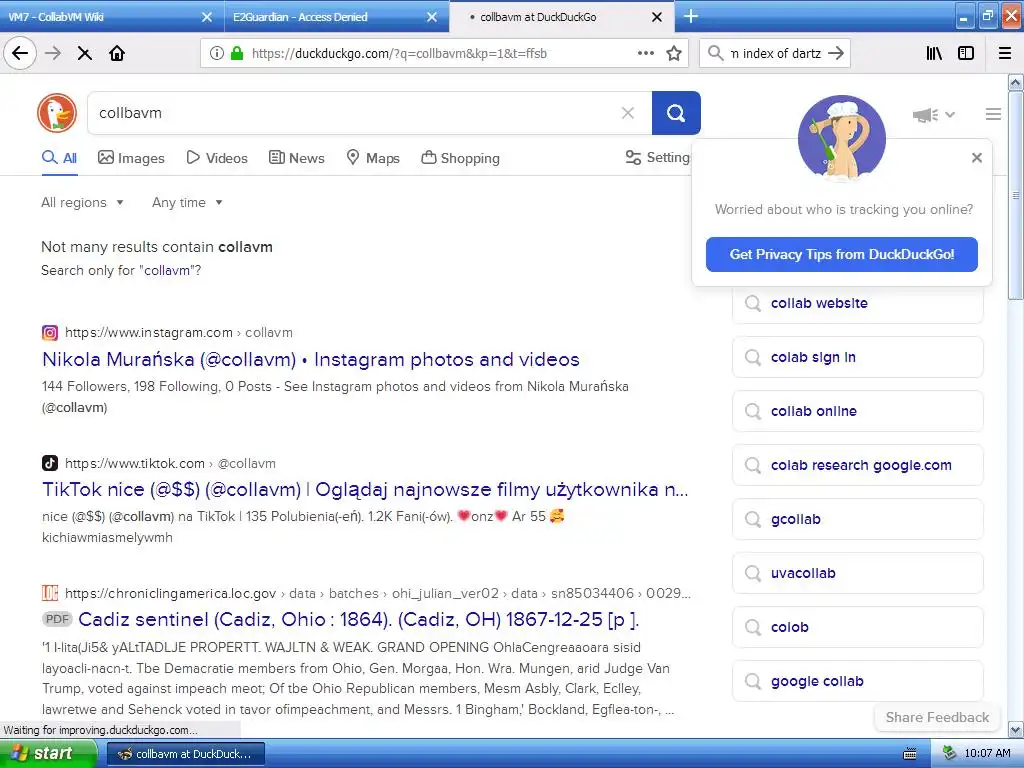Click the page vertical scrollbar thumb
Screen dimensions: 1024x768
[1016, 195]
